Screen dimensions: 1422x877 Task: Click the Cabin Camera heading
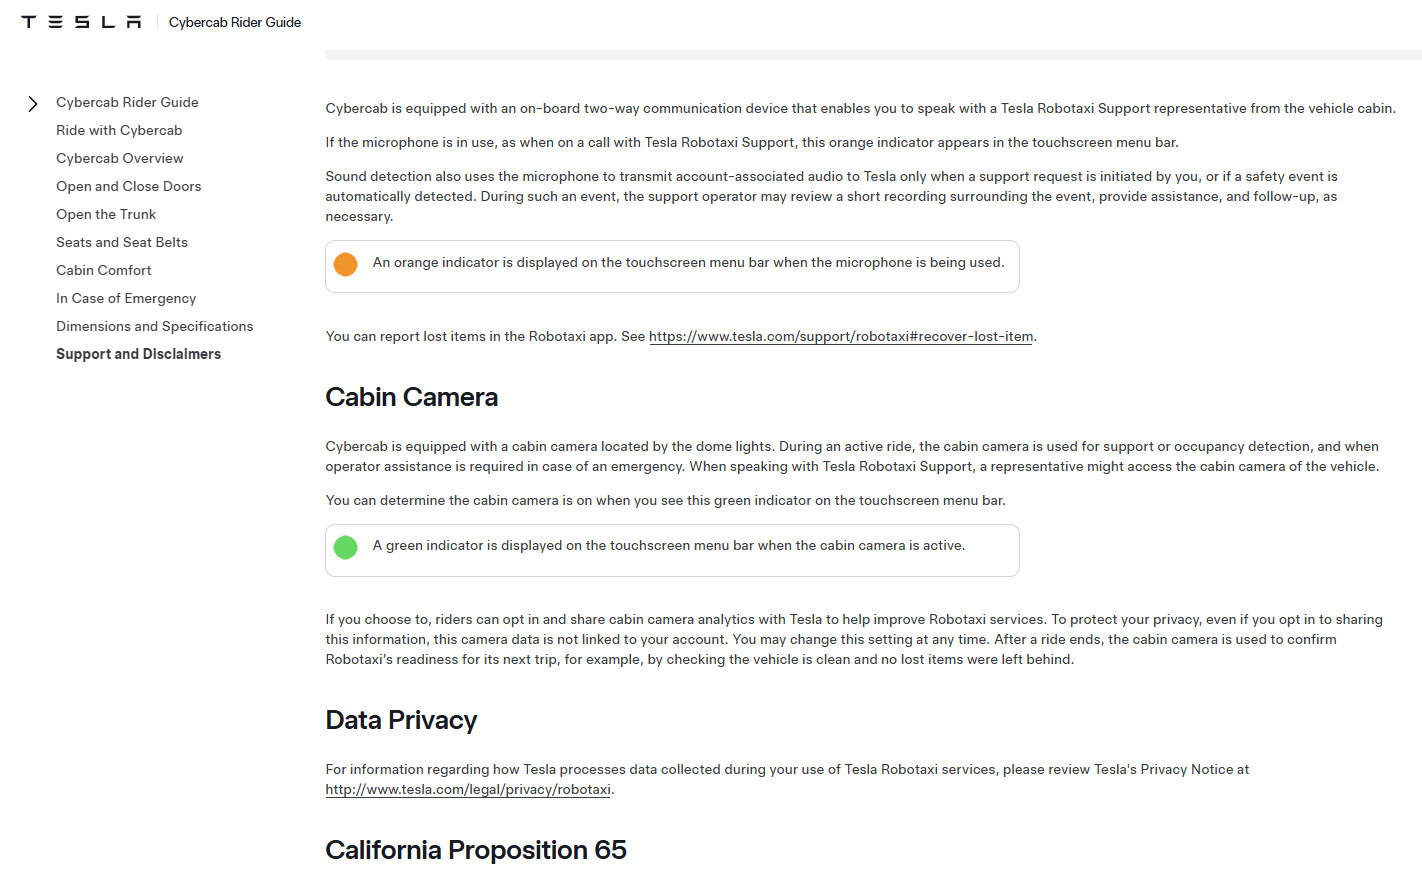click(x=411, y=397)
